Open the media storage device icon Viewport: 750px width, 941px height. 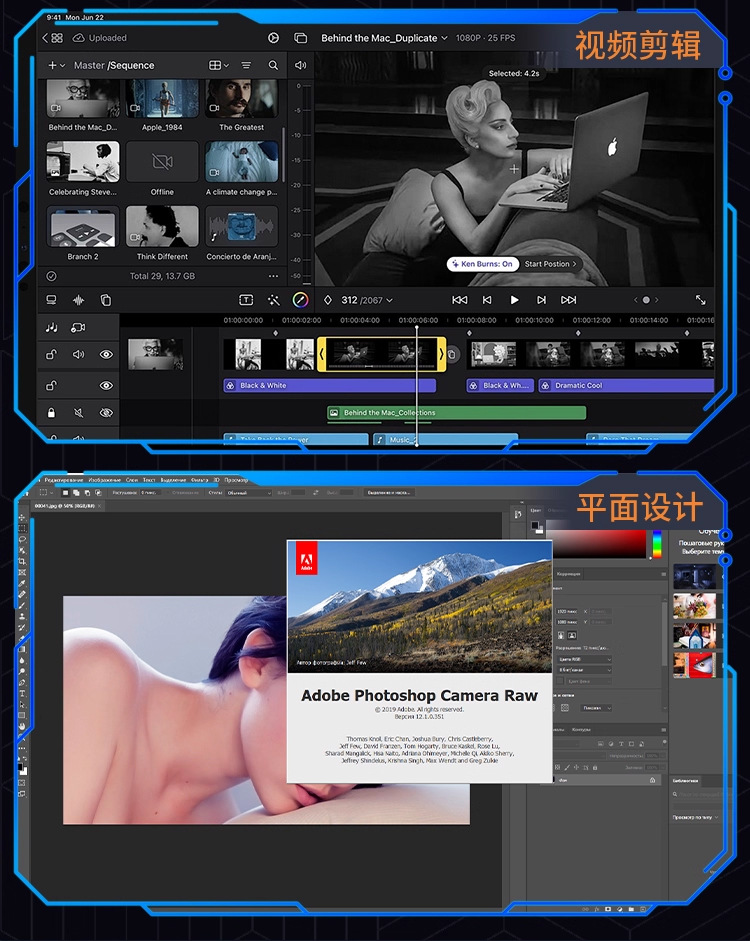click(52, 300)
